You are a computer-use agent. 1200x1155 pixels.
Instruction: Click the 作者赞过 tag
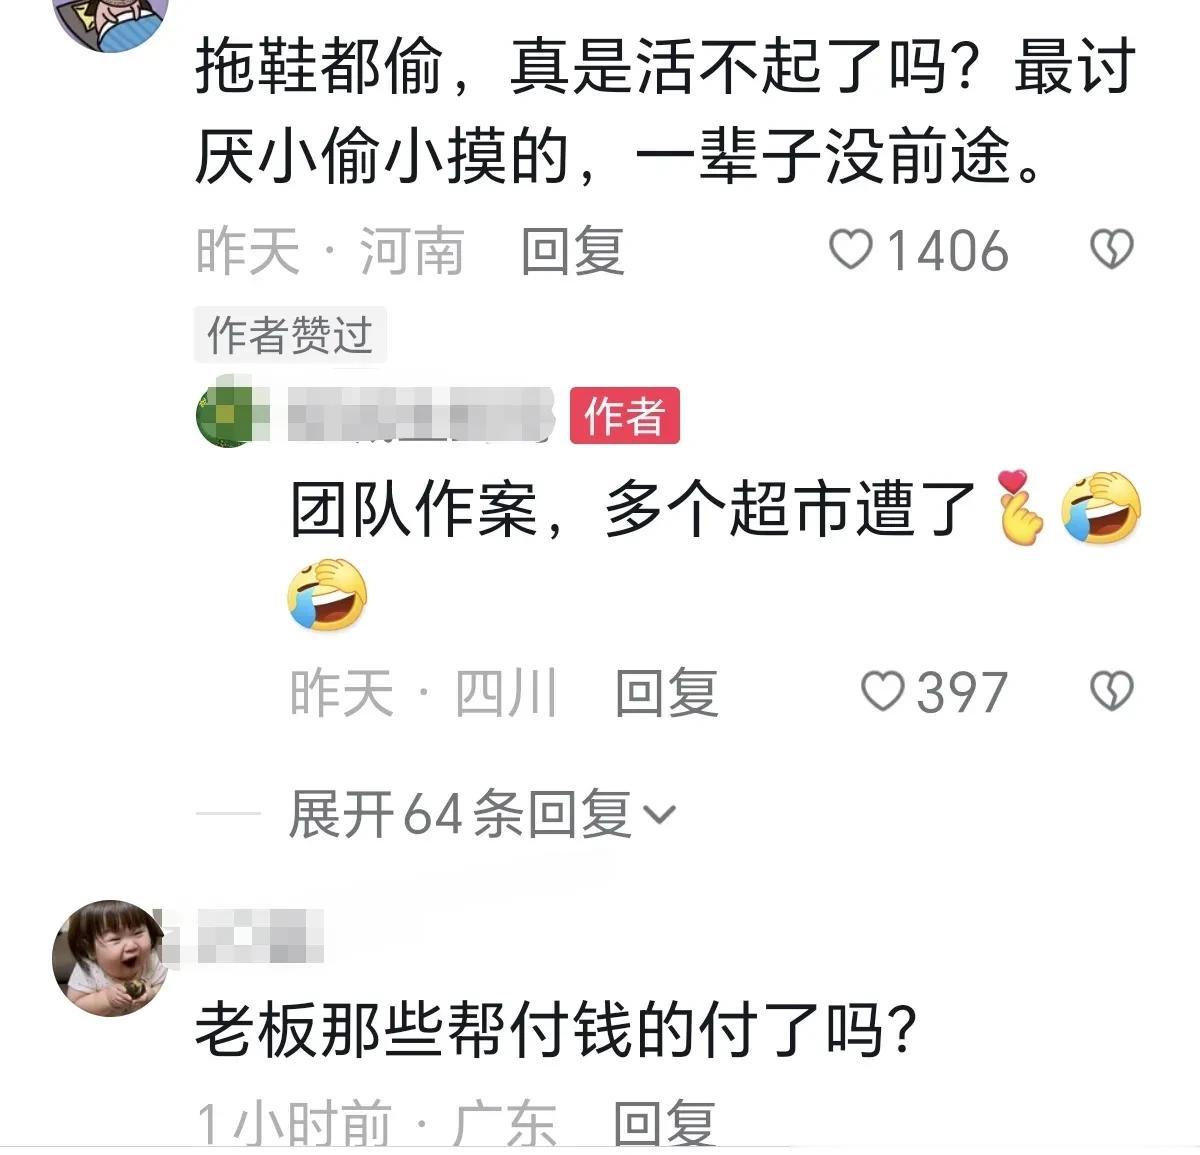click(x=290, y=335)
